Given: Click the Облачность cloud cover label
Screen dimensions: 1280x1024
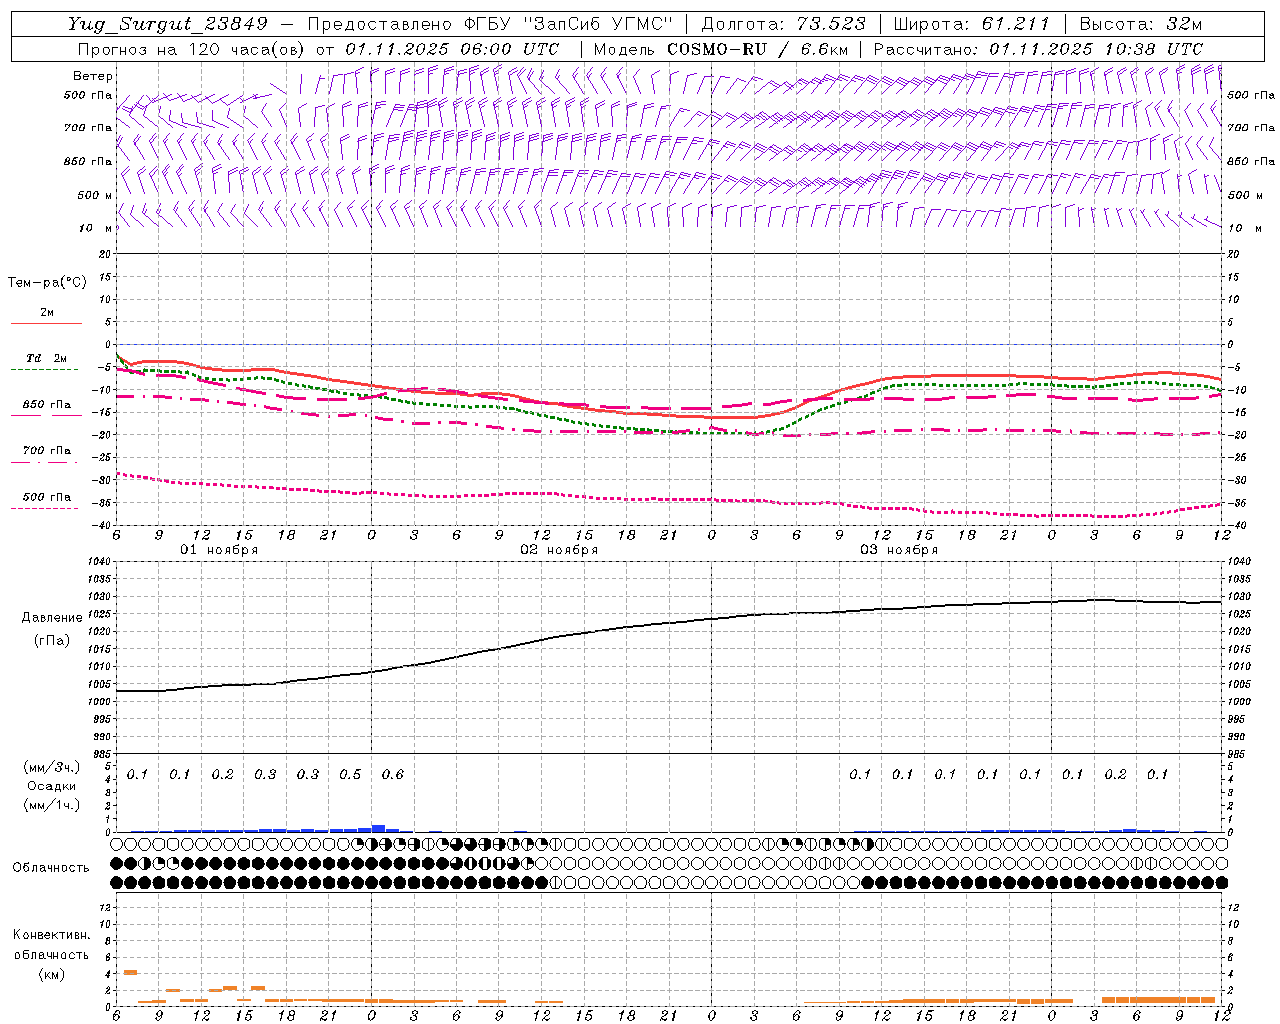Looking at the screenshot, I should [x=51, y=868].
